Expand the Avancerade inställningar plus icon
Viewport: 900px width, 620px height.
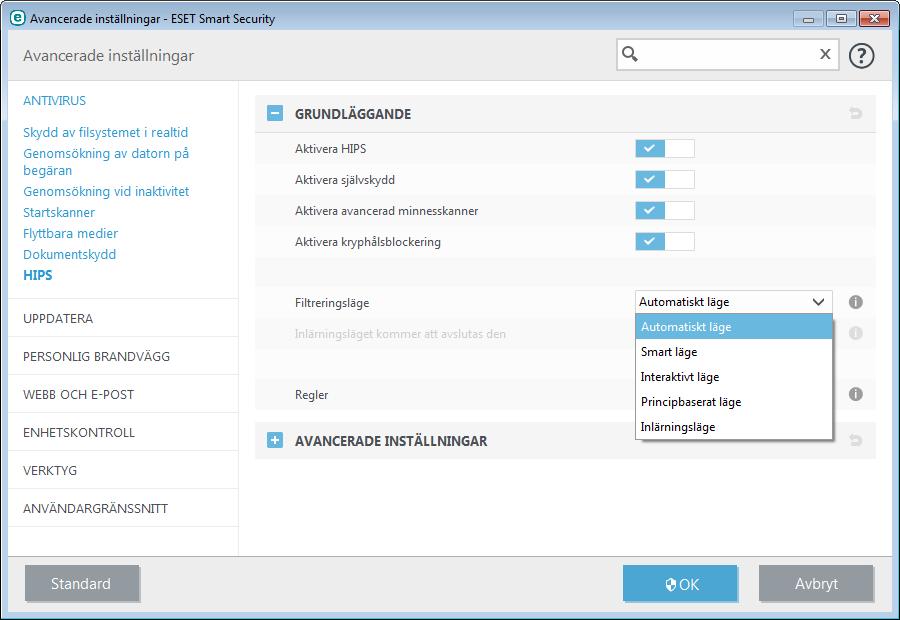pos(275,440)
